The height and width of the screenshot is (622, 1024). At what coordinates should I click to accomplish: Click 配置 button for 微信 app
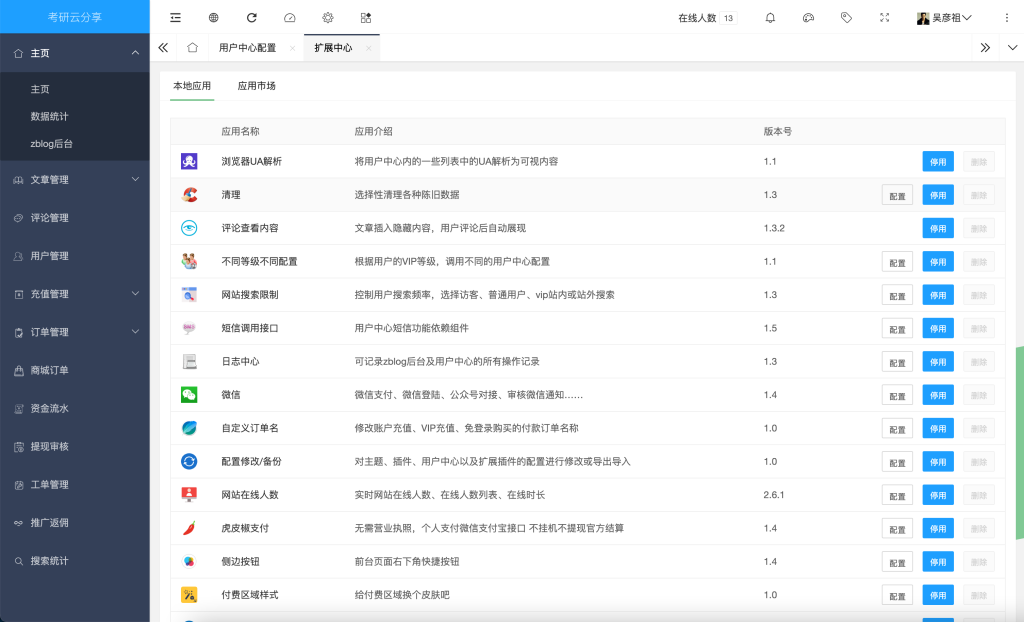(x=897, y=395)
